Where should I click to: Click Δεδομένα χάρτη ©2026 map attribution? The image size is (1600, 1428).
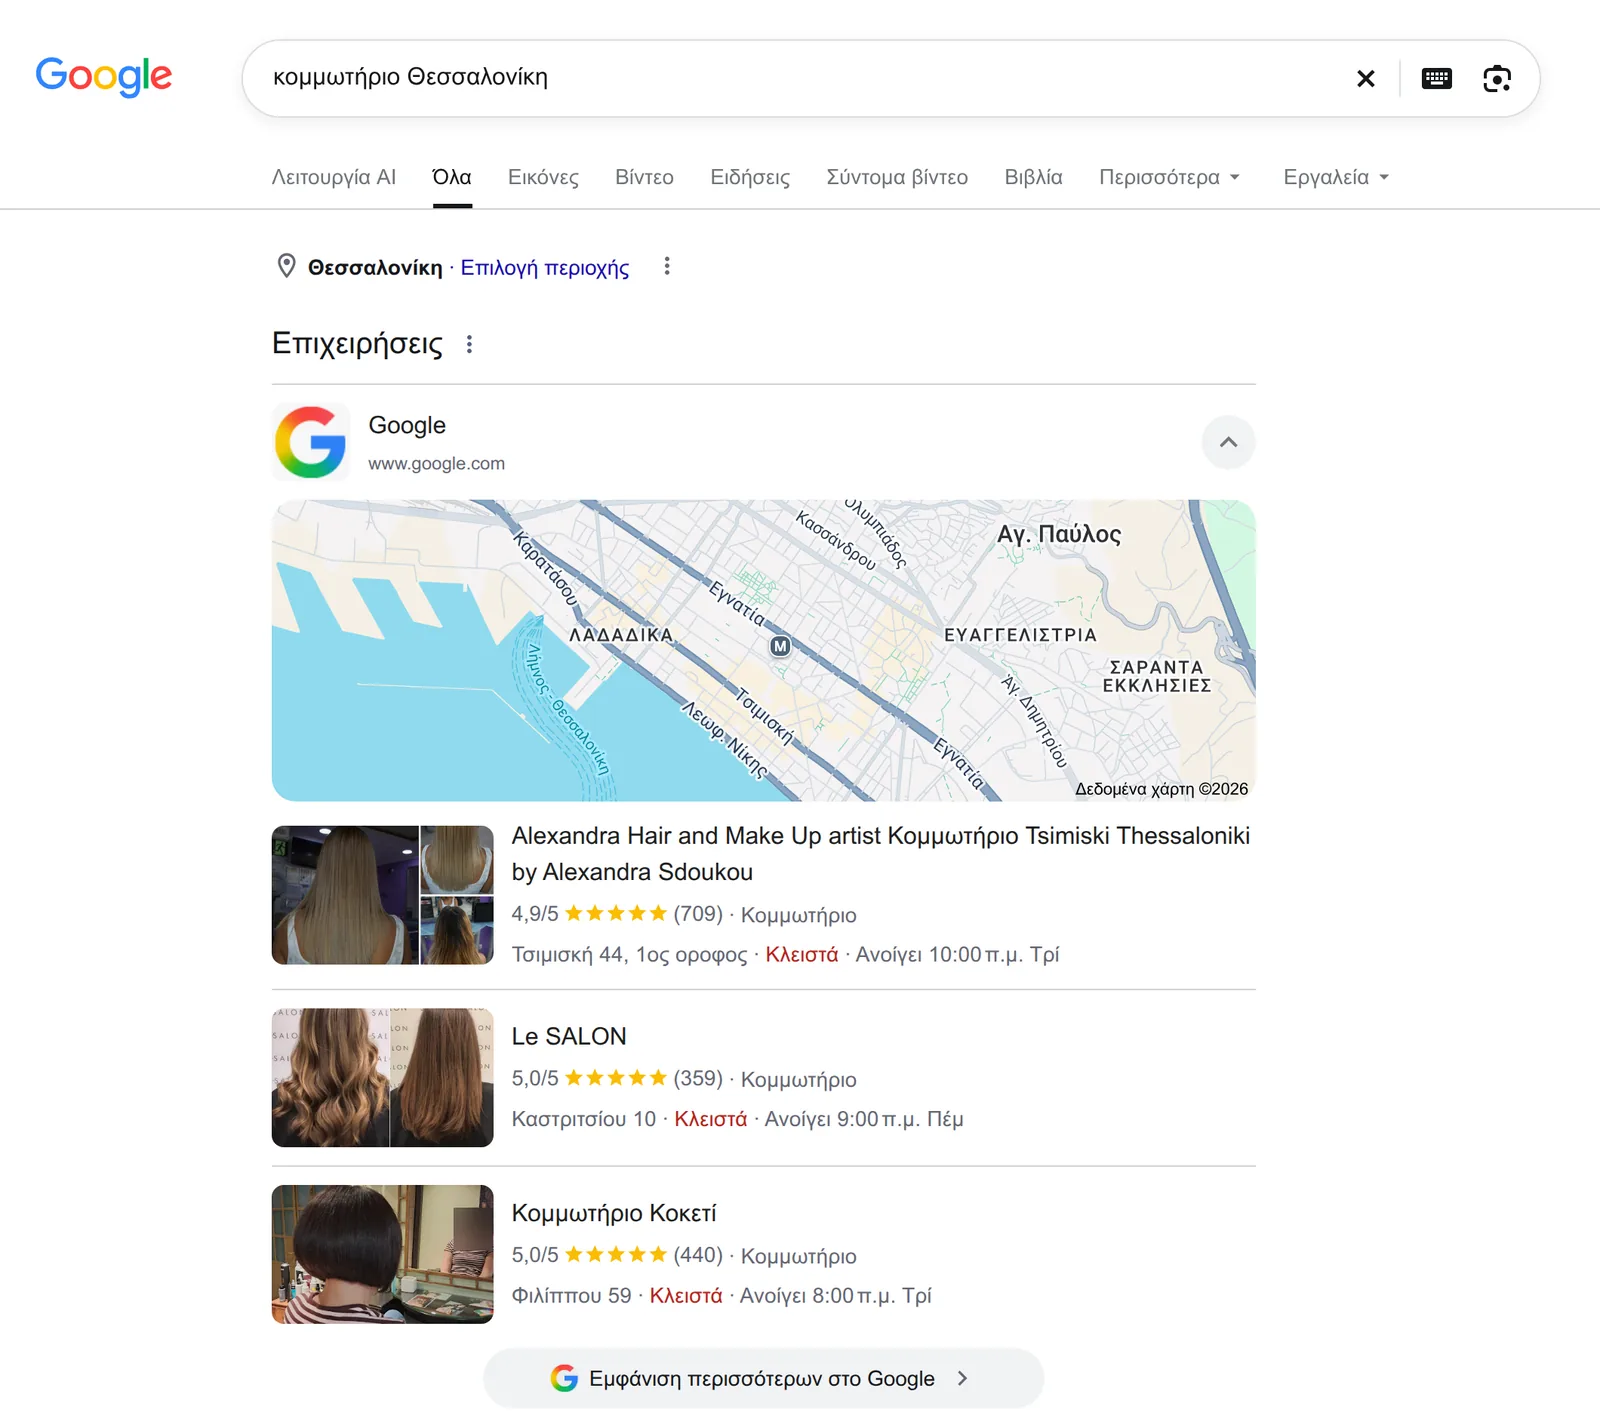[1161, 789]
